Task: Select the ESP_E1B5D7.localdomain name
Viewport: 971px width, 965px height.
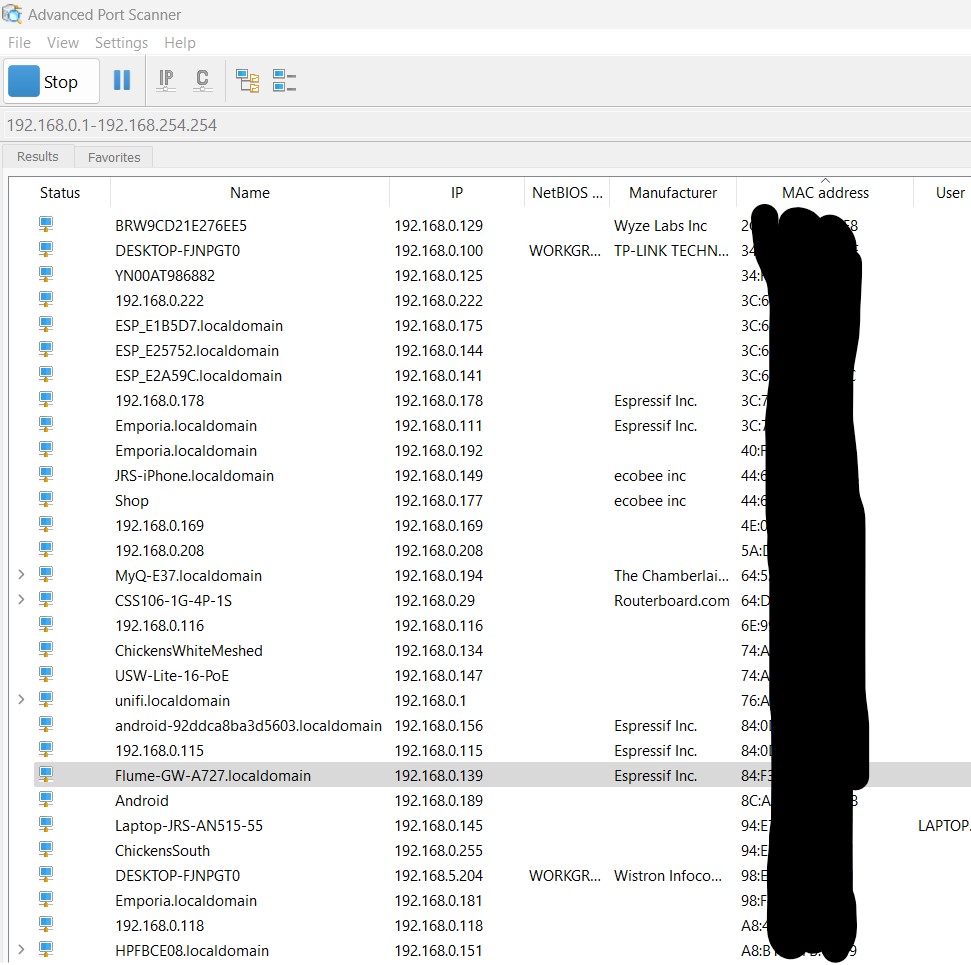Action: click(x=199, y=326)
